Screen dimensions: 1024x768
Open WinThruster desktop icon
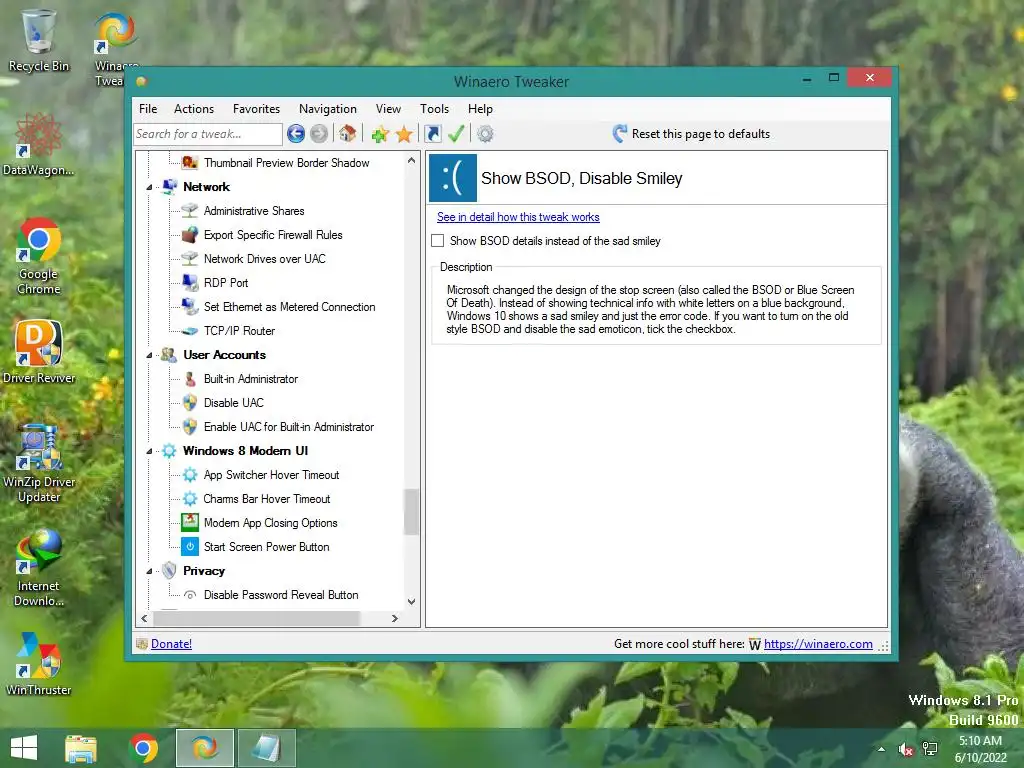[x=39, y=664]
